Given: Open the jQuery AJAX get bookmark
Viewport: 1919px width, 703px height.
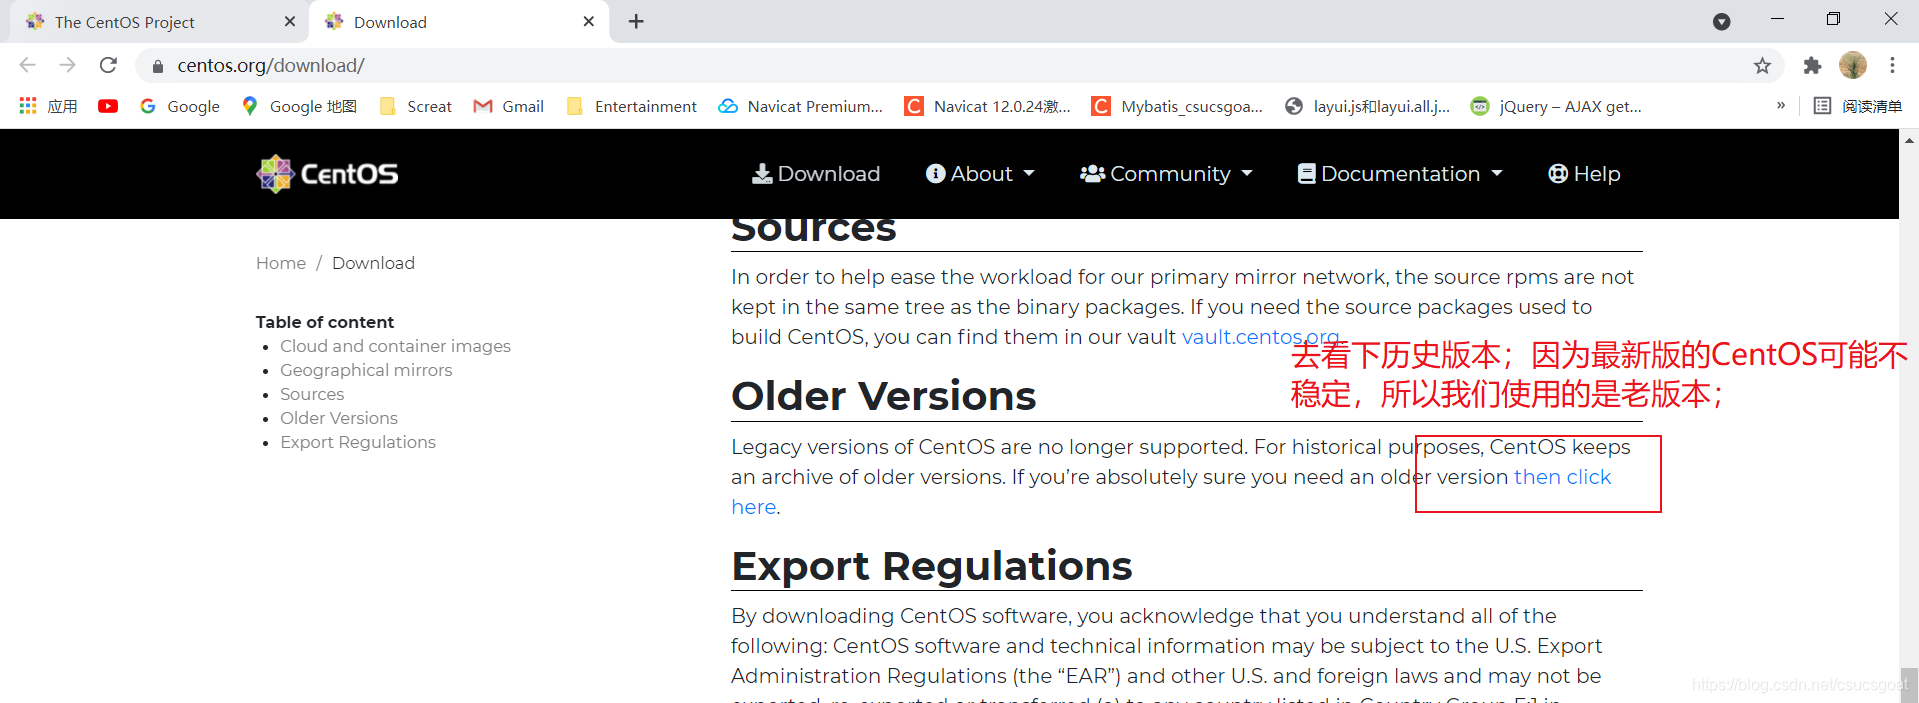Looking at the screenshot, I should pos(1556,106).
